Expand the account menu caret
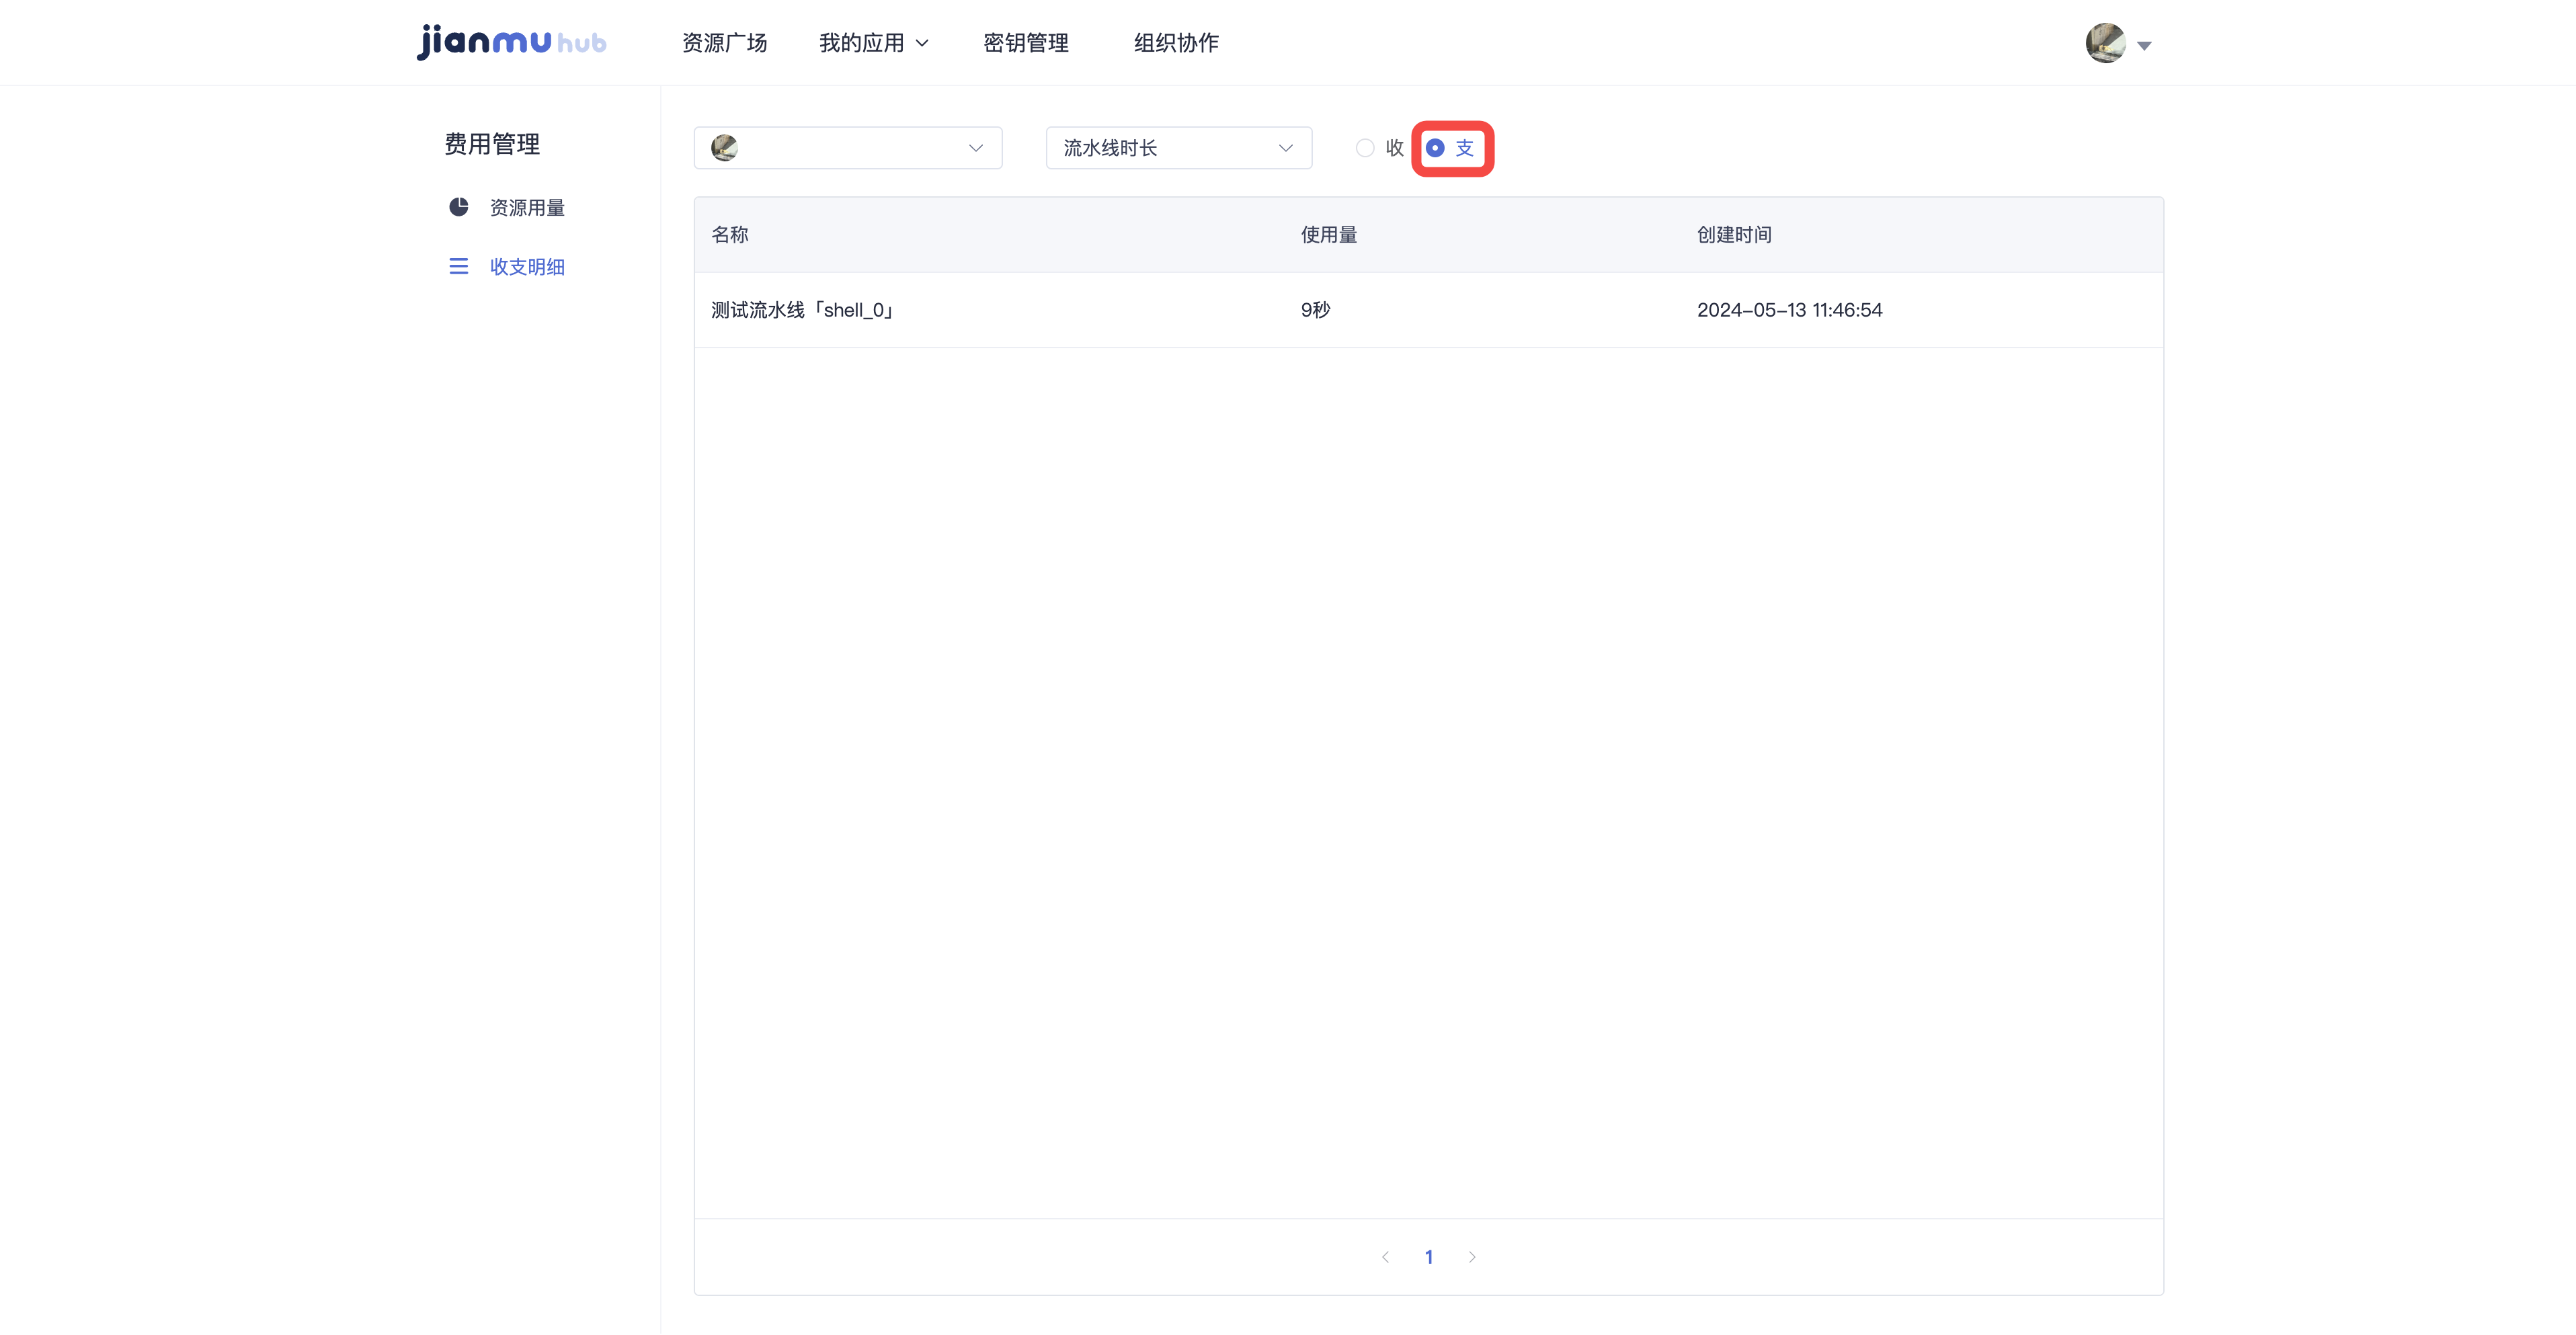This screenshot has width=2576, height=1335. (x=2144, y=46)
